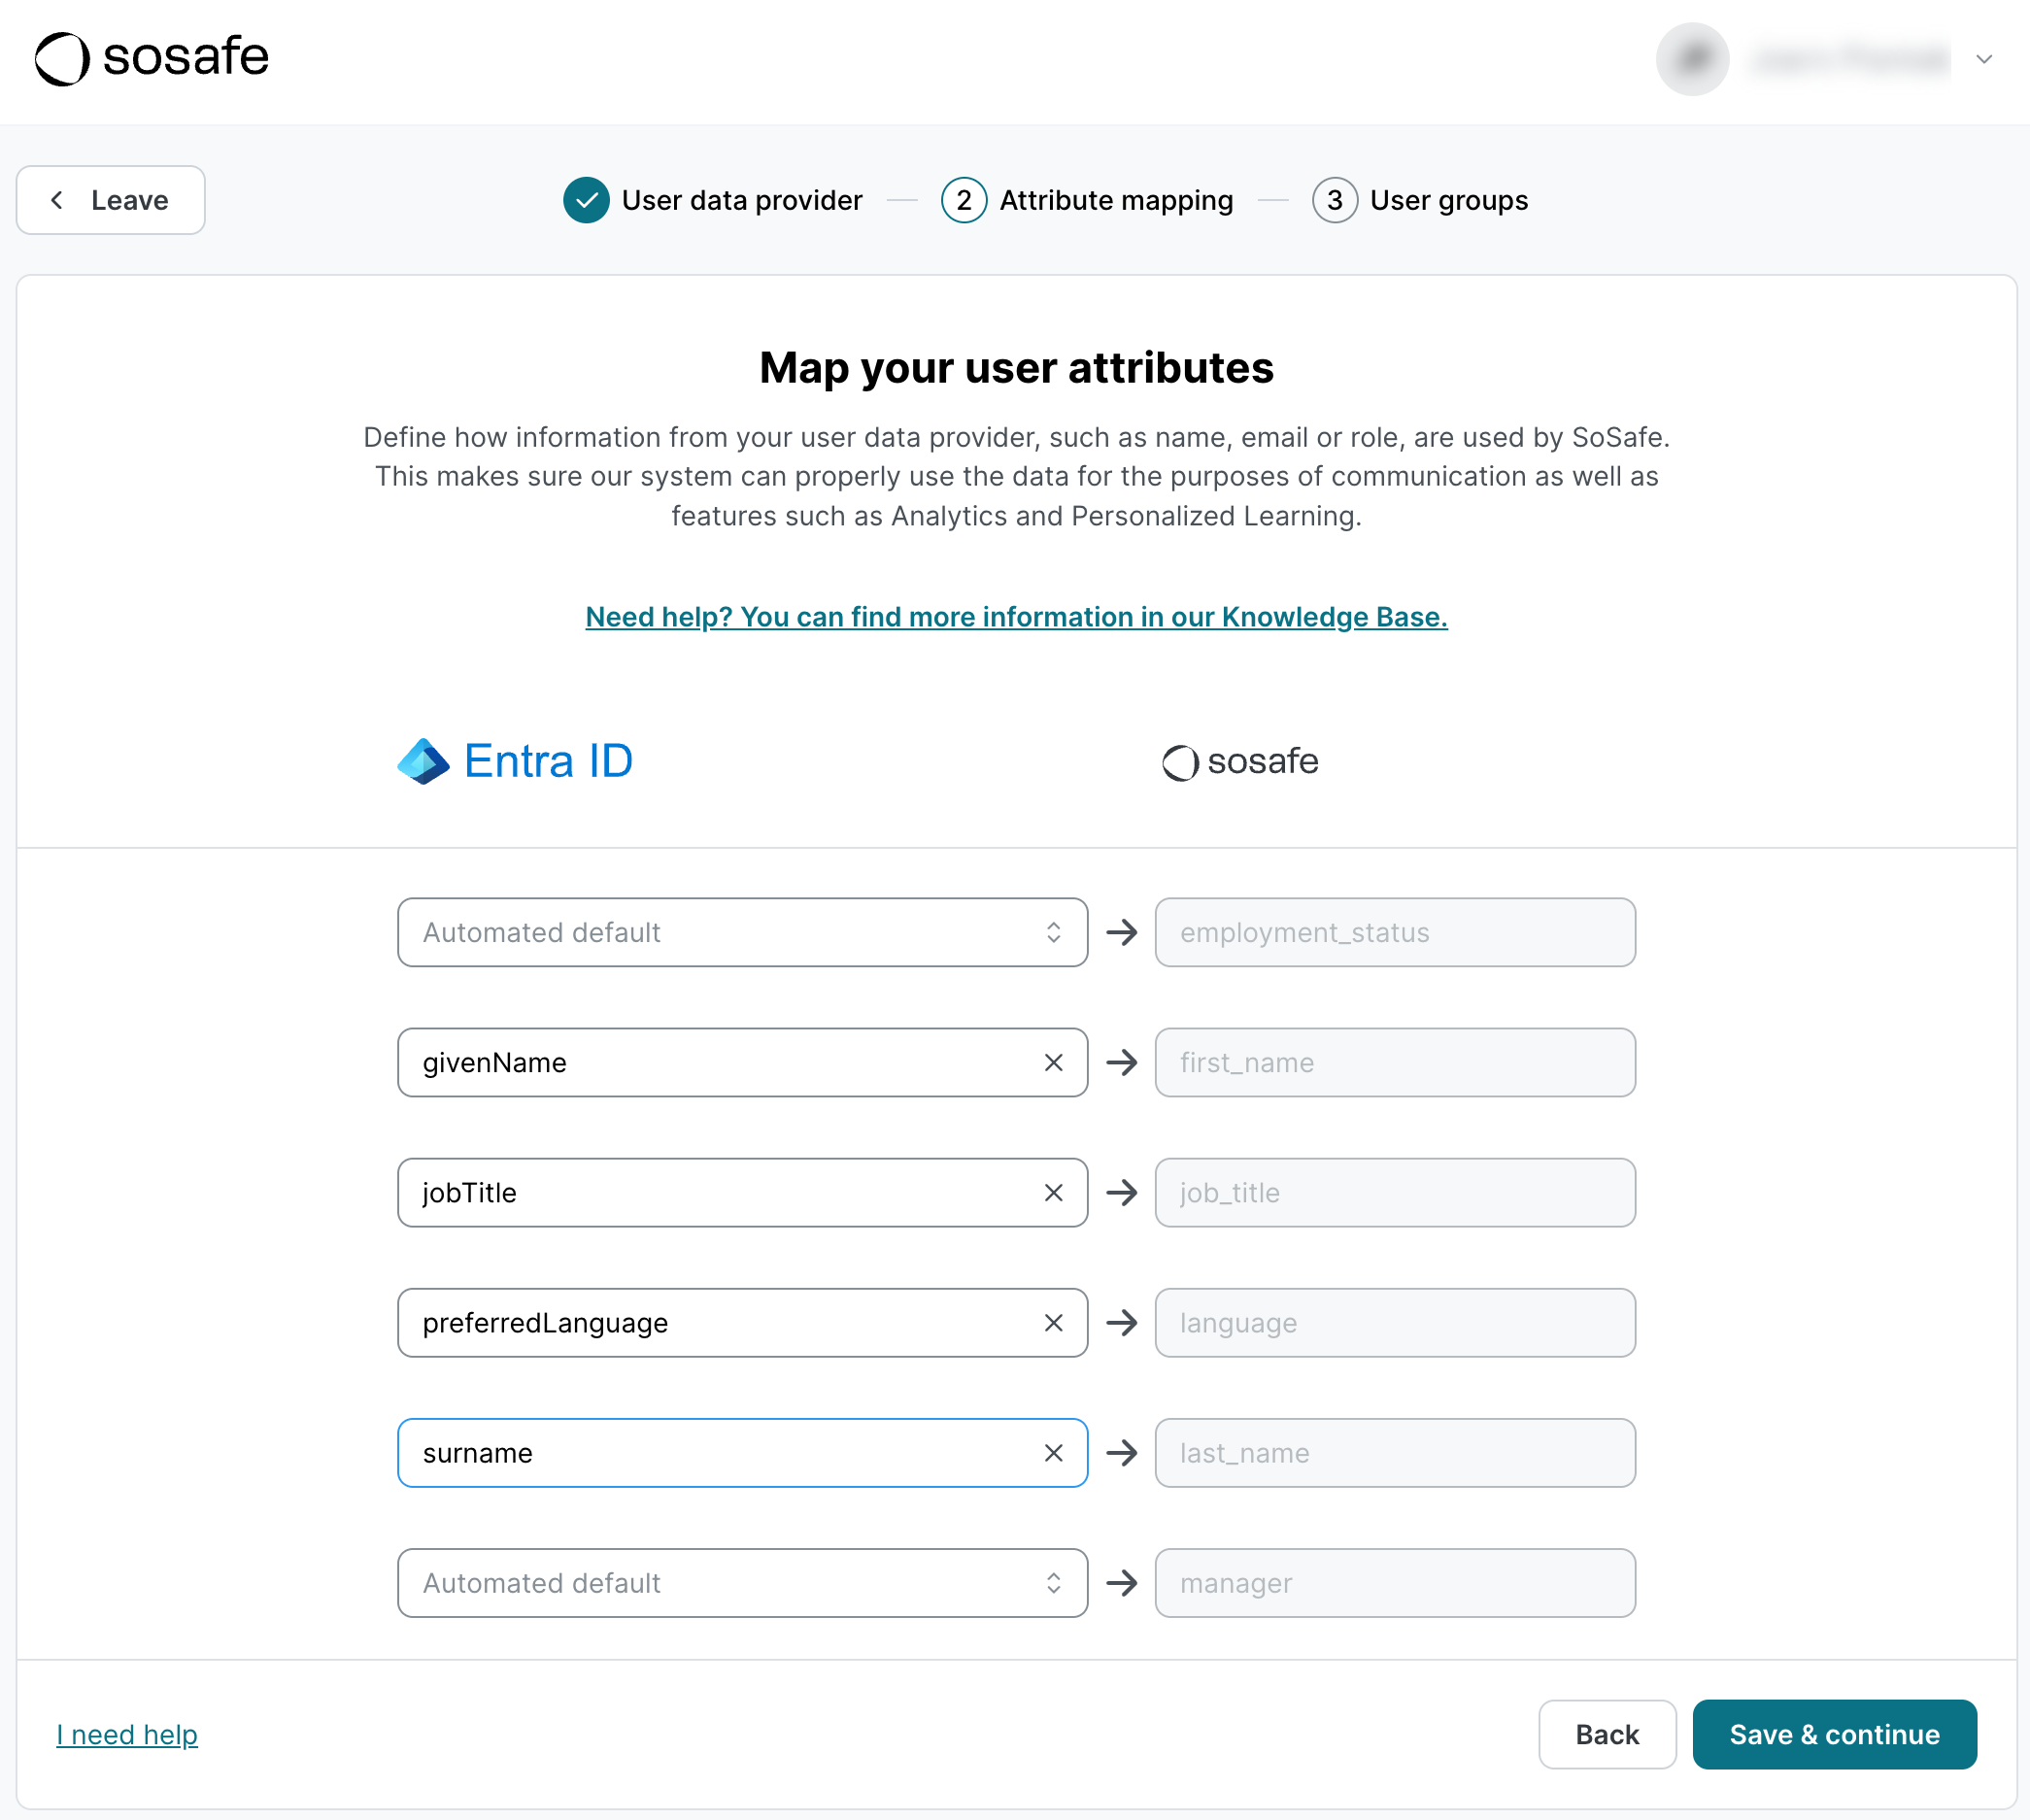The image size is (2030, 1820).
Task: Click the SoSafe logo in the top header
Action: click(152, 59)
